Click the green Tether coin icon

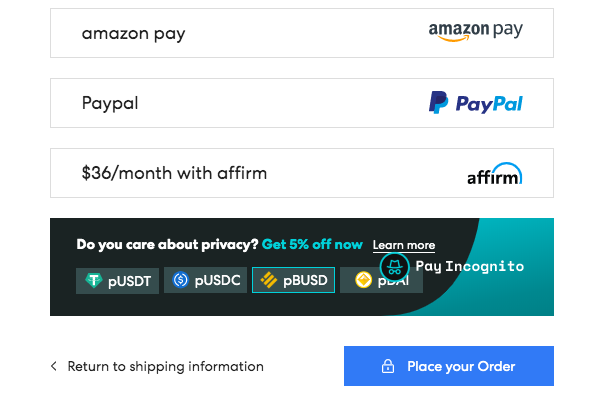(94, 281)
